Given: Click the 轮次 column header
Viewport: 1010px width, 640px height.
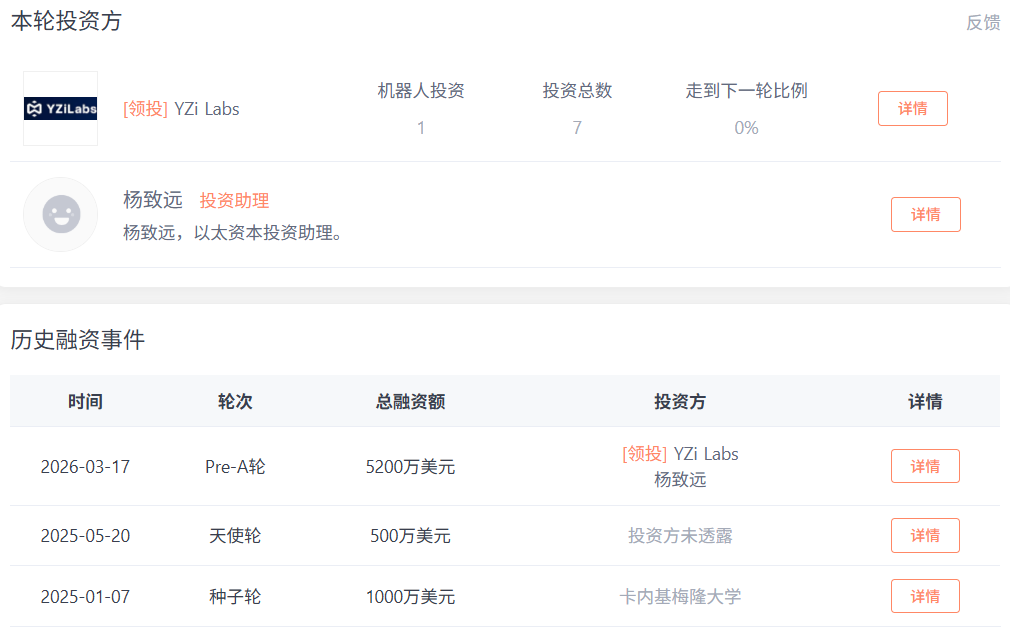Looking at the screenshot, I should (235, 402).
